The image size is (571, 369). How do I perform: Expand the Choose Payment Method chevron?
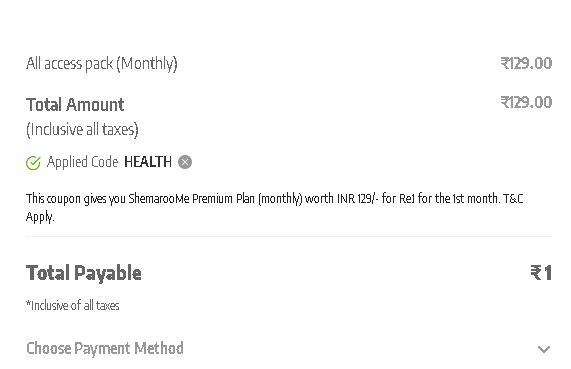(544, 350)
